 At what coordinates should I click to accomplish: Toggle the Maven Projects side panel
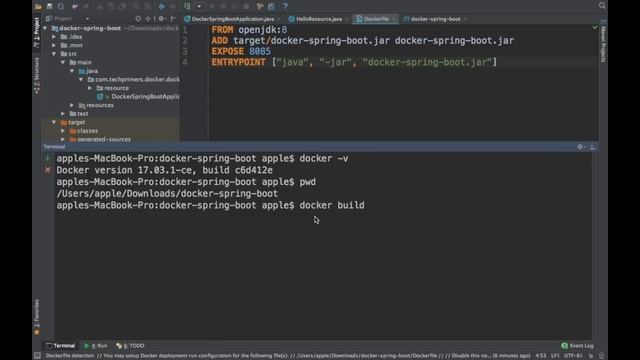point(603,41)
